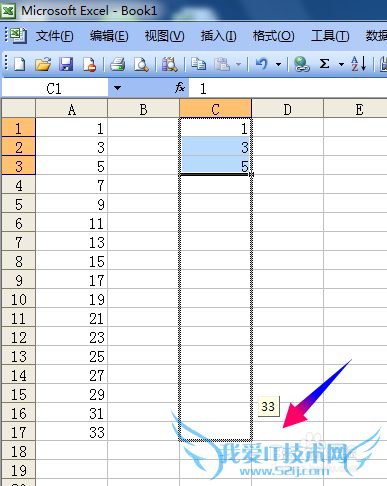Click cell A16 containing 31
The image size is (387, 486).
pos(72,413)
